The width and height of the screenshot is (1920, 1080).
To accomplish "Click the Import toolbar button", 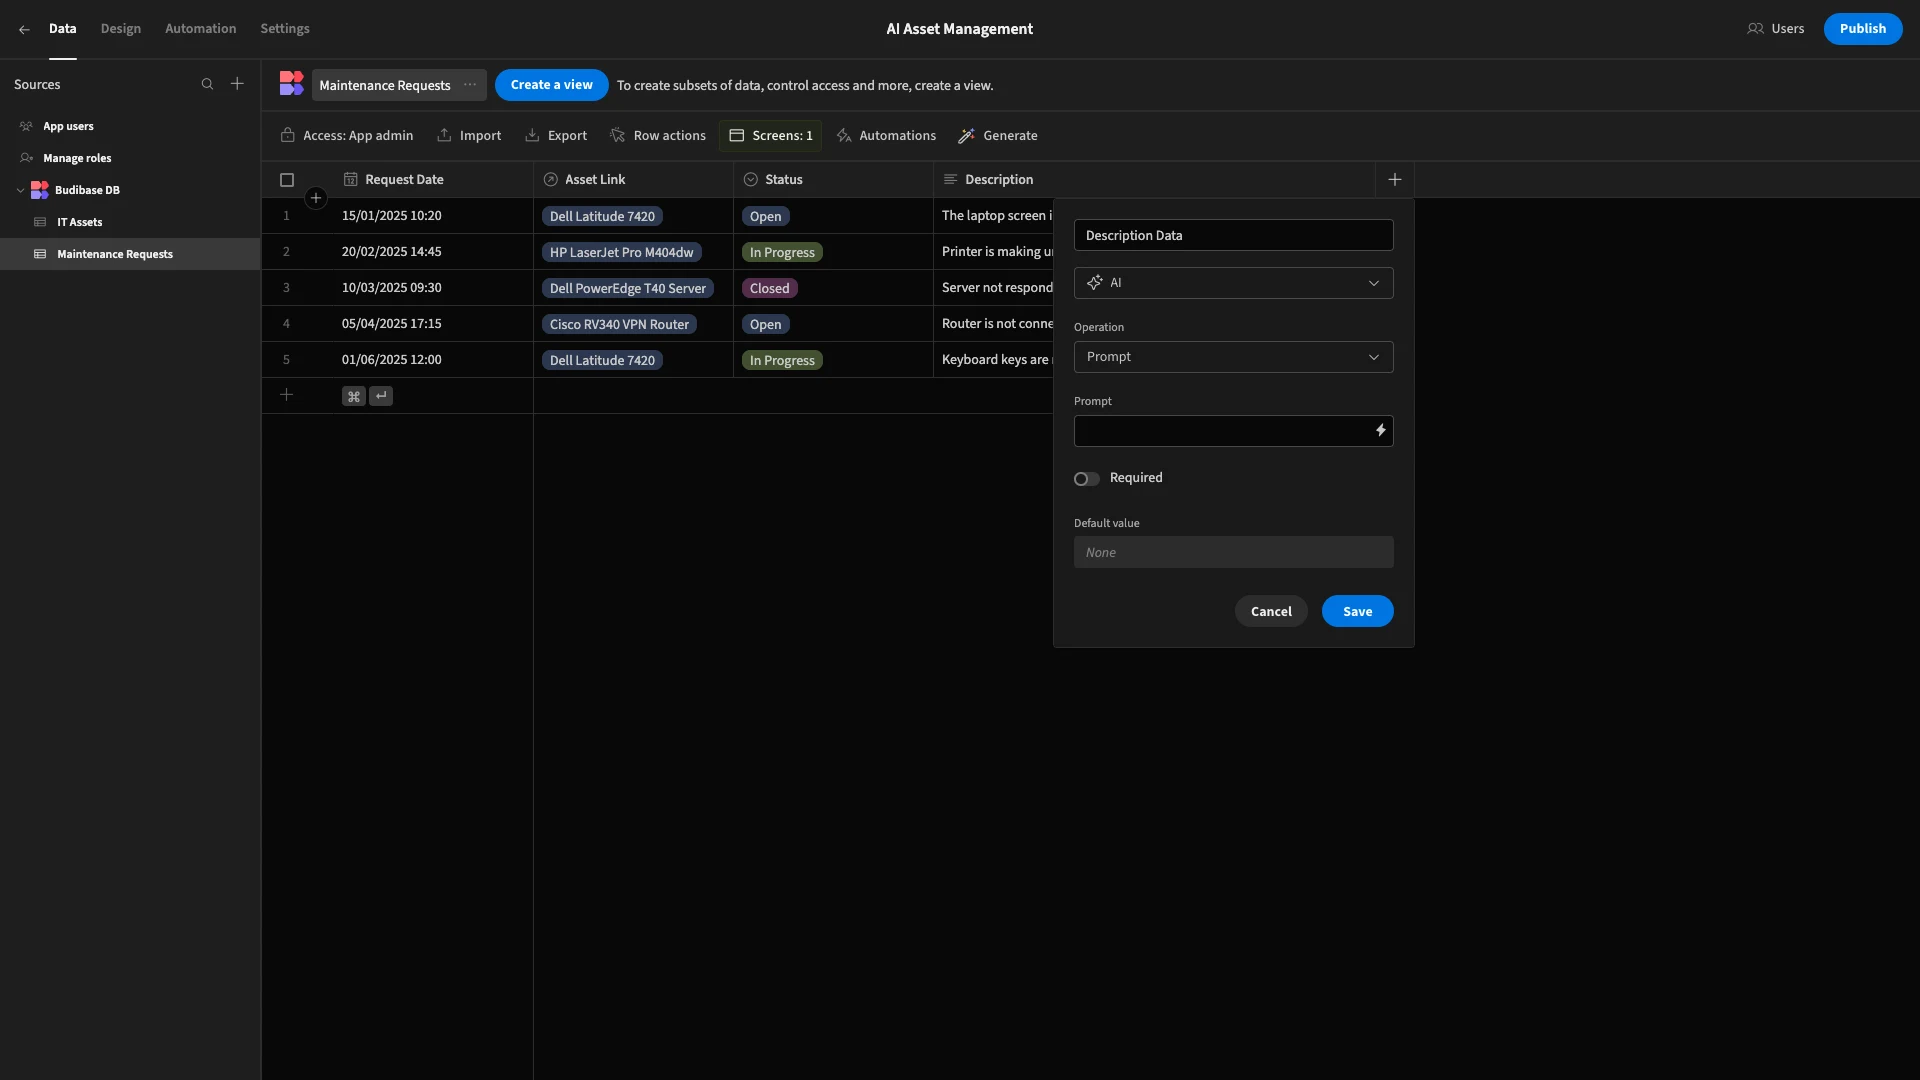I will [470, 136].
